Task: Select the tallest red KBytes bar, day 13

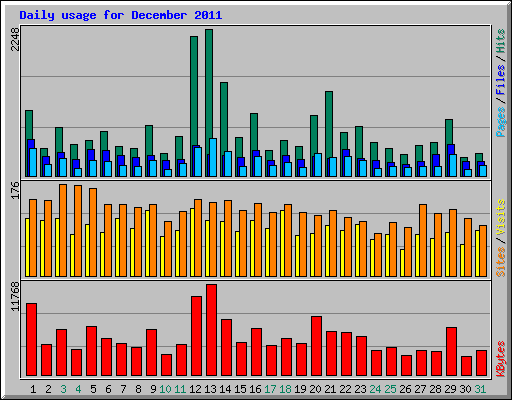Action: point(211,330)
